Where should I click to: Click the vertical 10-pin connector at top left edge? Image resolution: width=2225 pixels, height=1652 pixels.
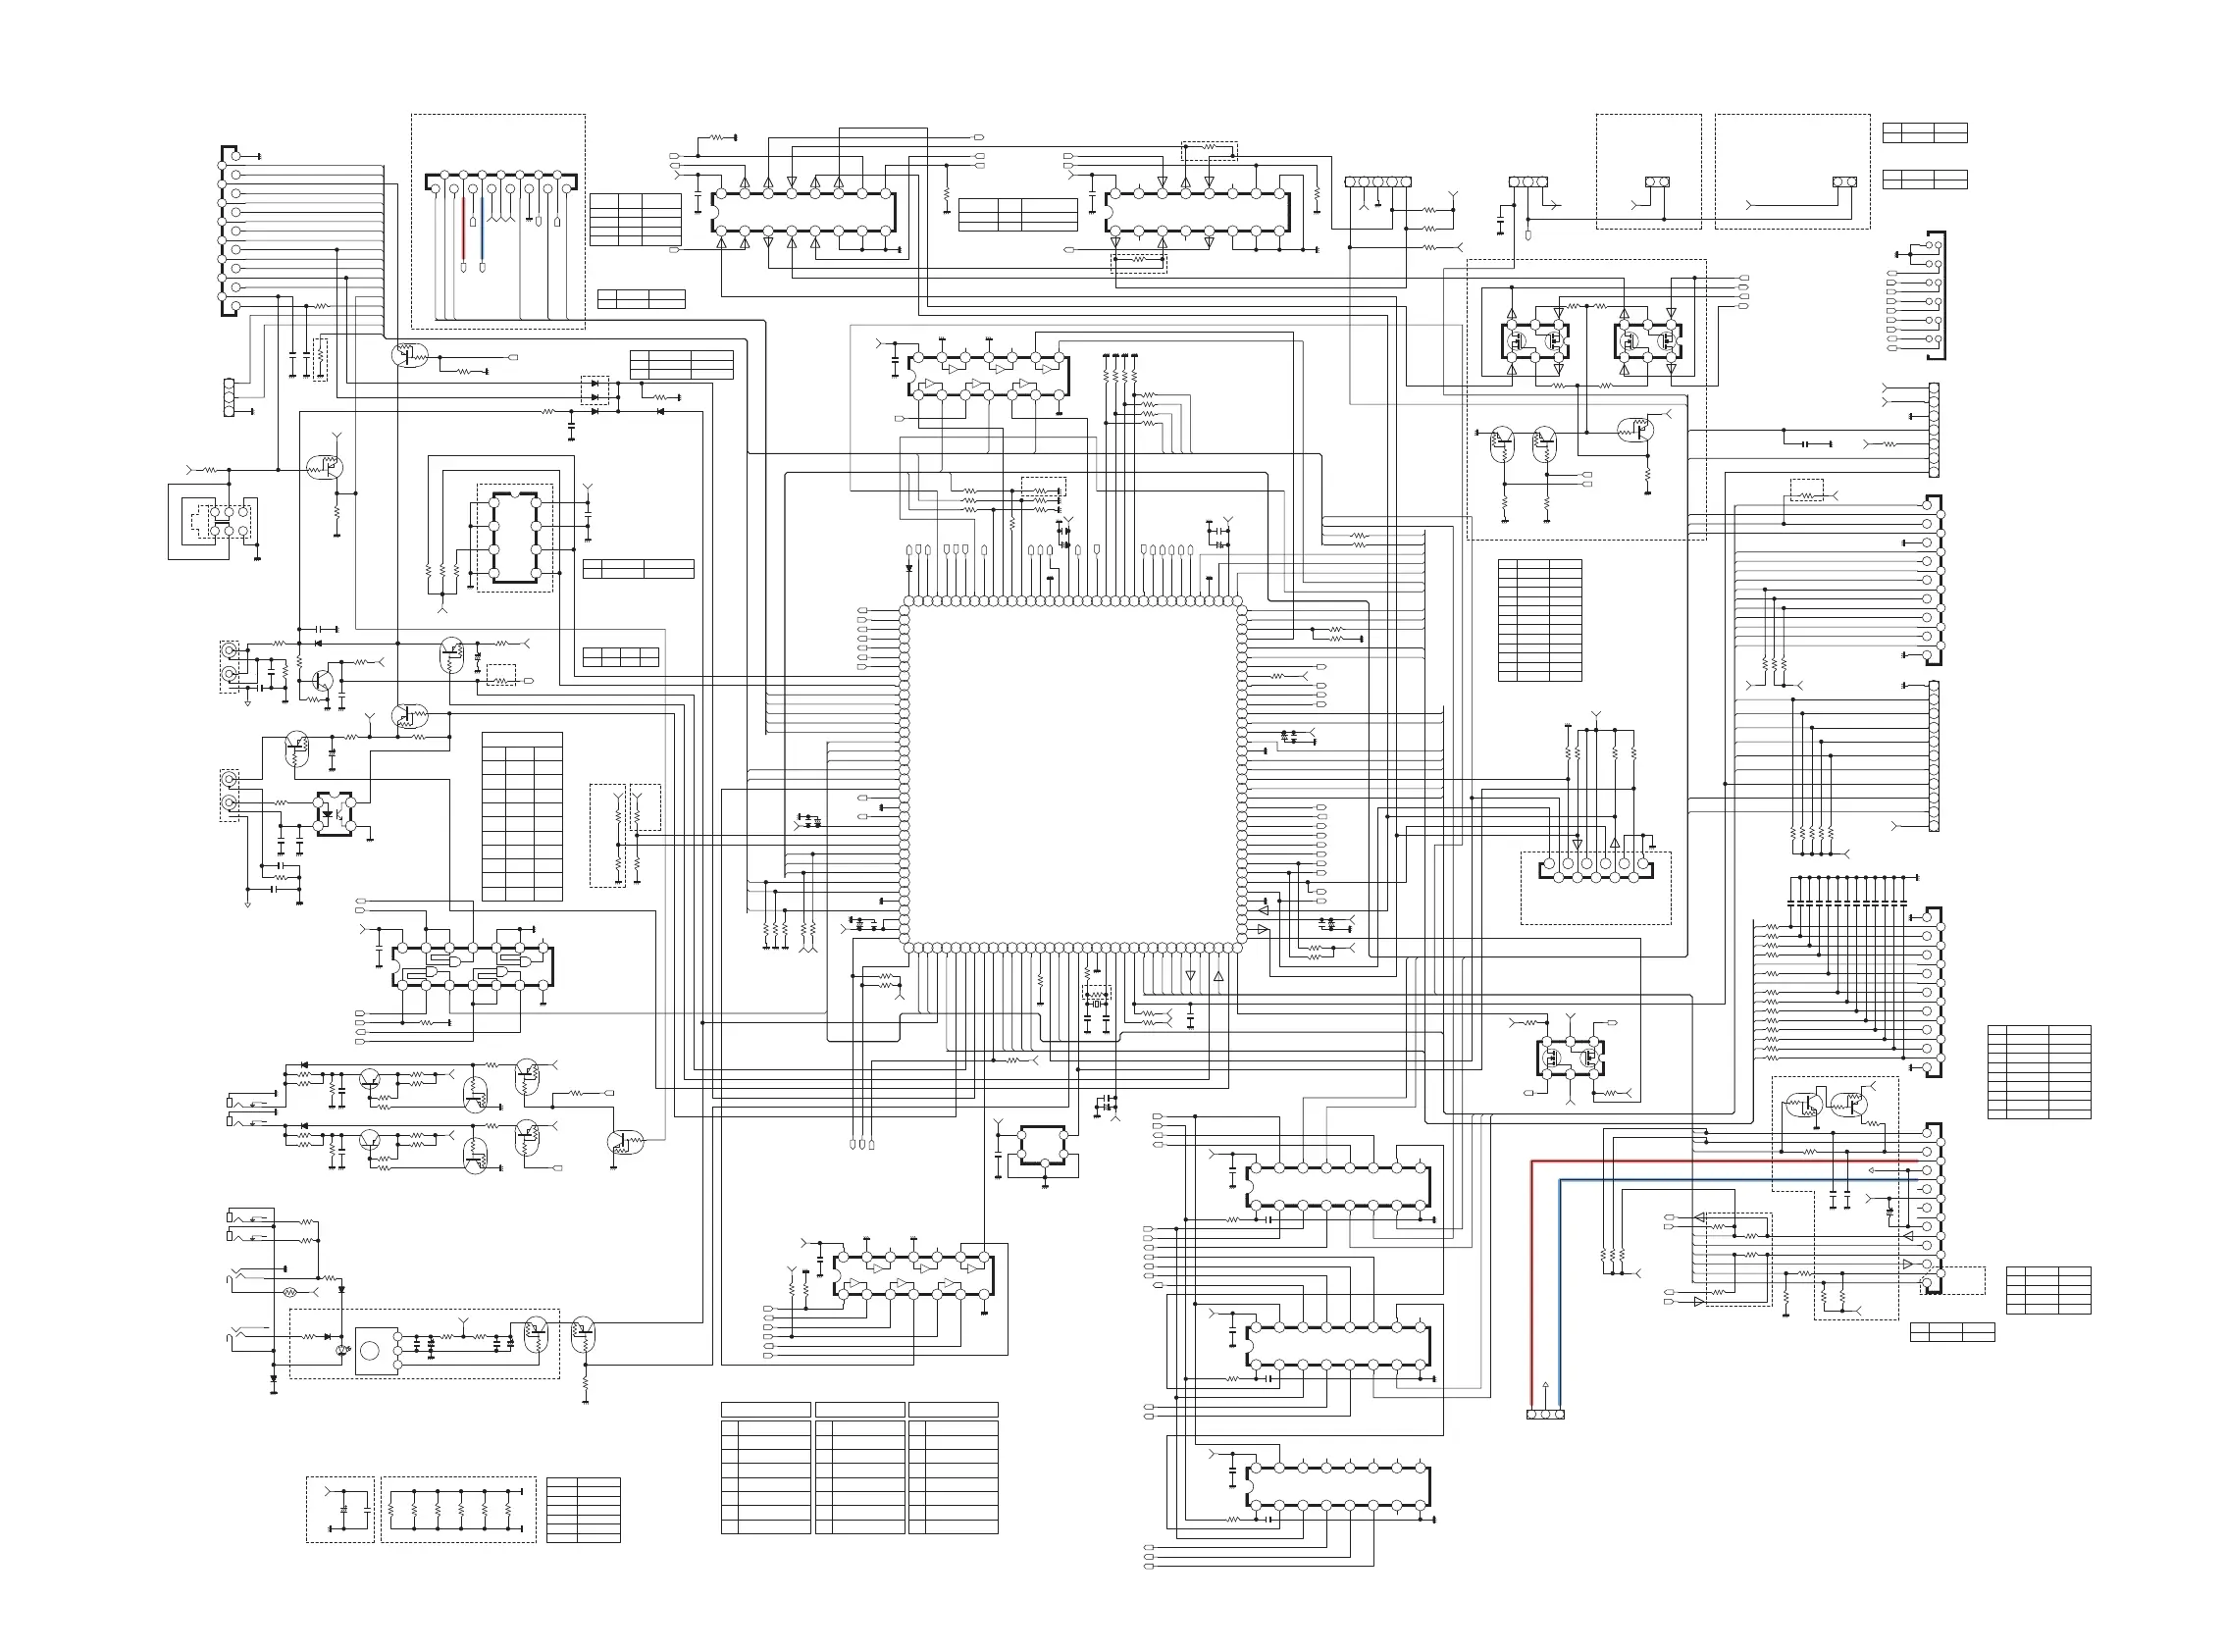point(230,231)
